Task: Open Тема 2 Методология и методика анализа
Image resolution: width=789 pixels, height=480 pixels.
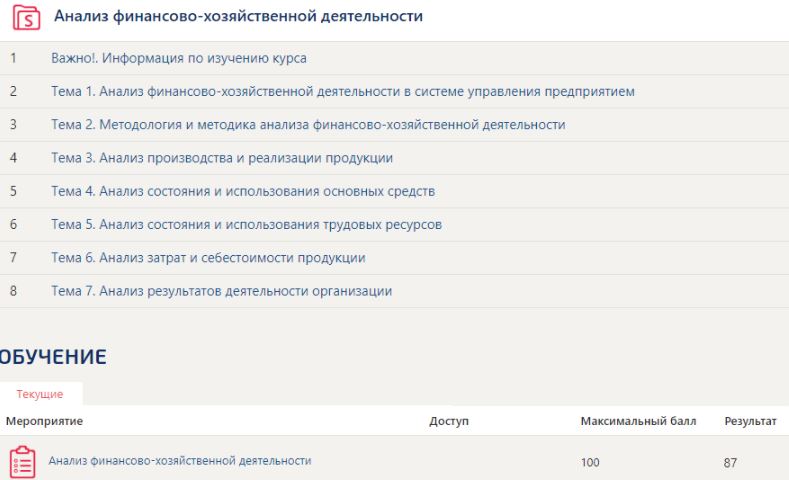Action: tap(308, 125)
